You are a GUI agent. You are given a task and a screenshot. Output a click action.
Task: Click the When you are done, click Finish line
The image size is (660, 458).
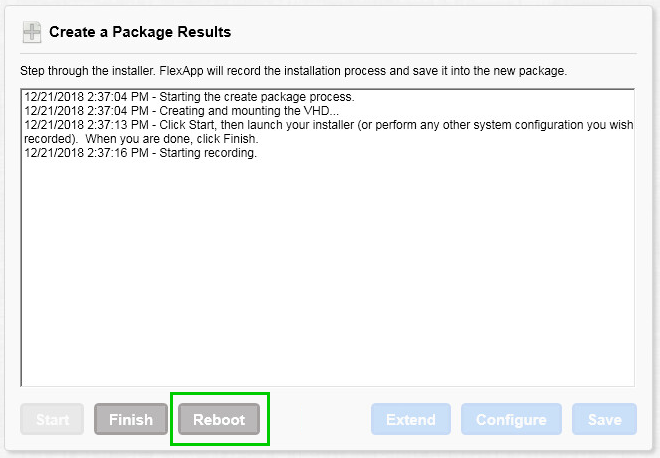pos(172,139)
